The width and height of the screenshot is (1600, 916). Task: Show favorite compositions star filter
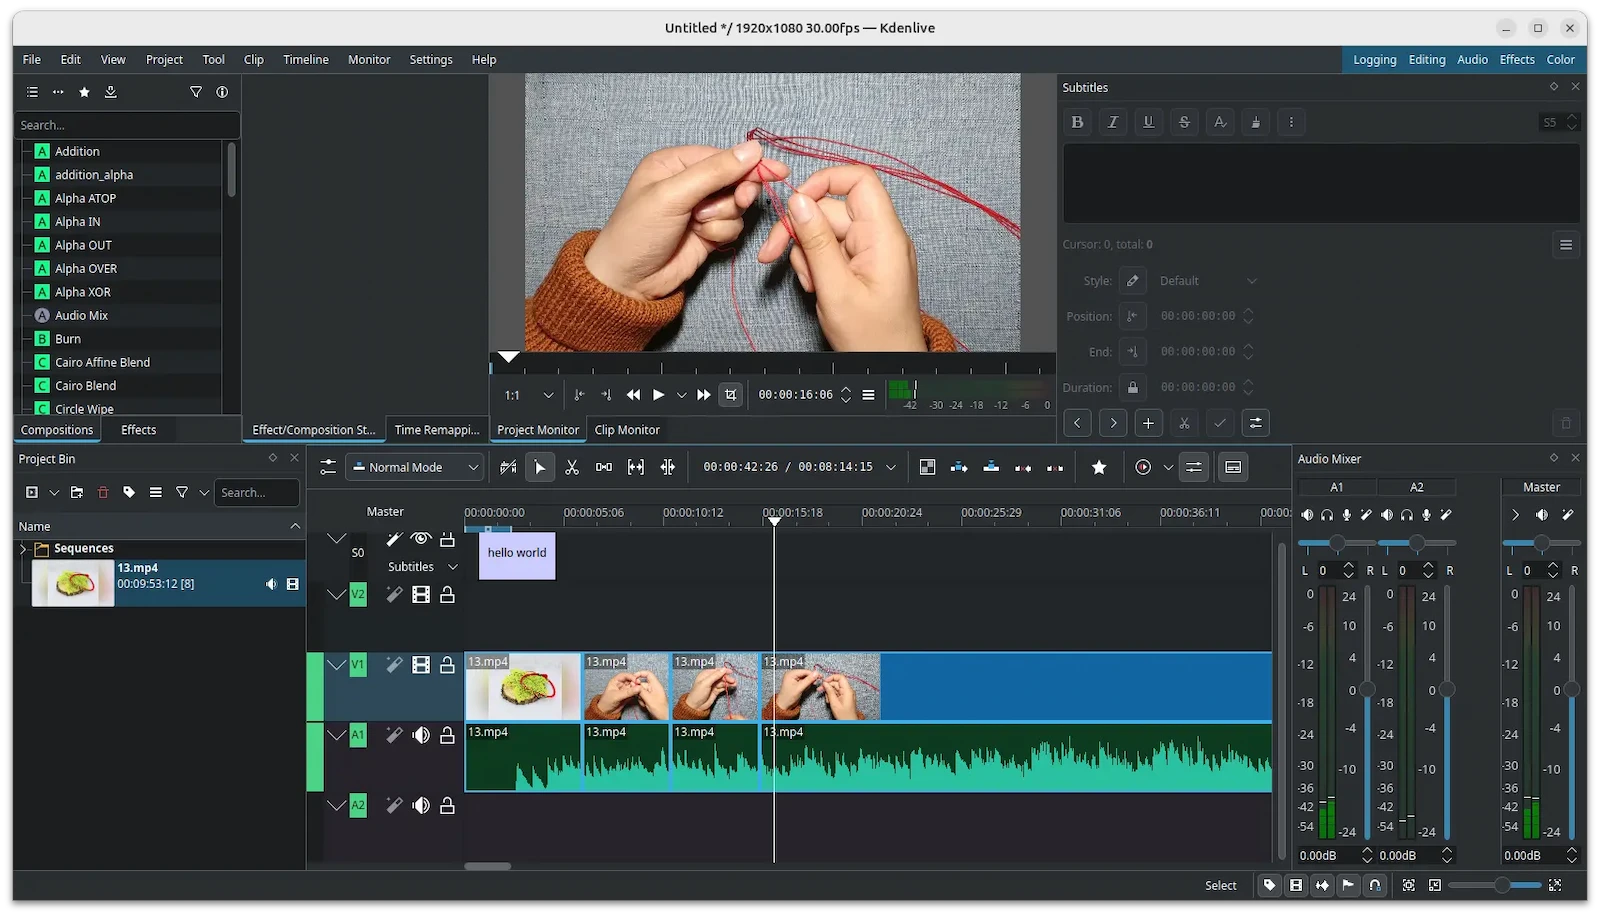coord(85,92)
